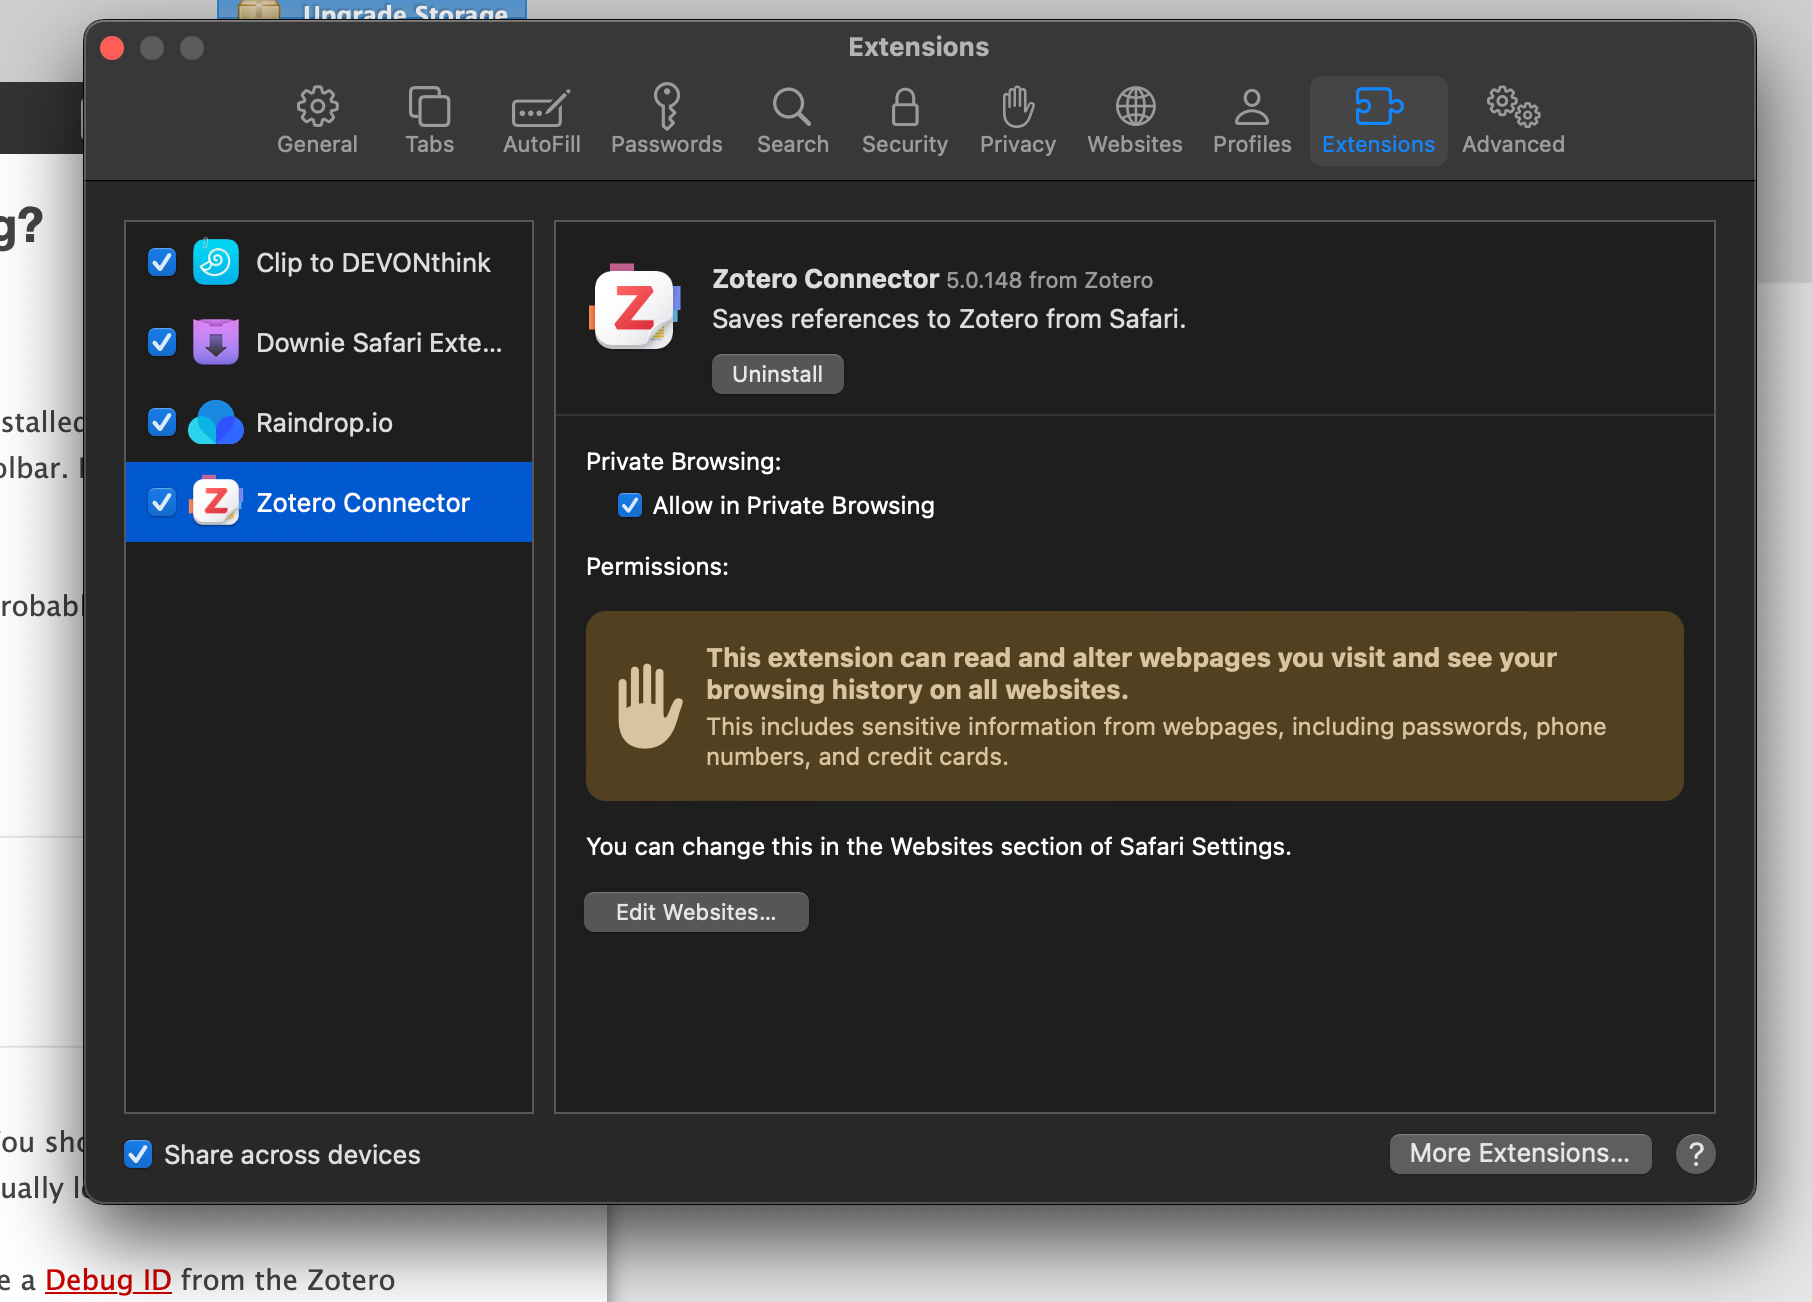The width and height of the screenshot is (1812, 1302).
Task: Click the hand icon in permissions warning
Action: coord(650,706)
